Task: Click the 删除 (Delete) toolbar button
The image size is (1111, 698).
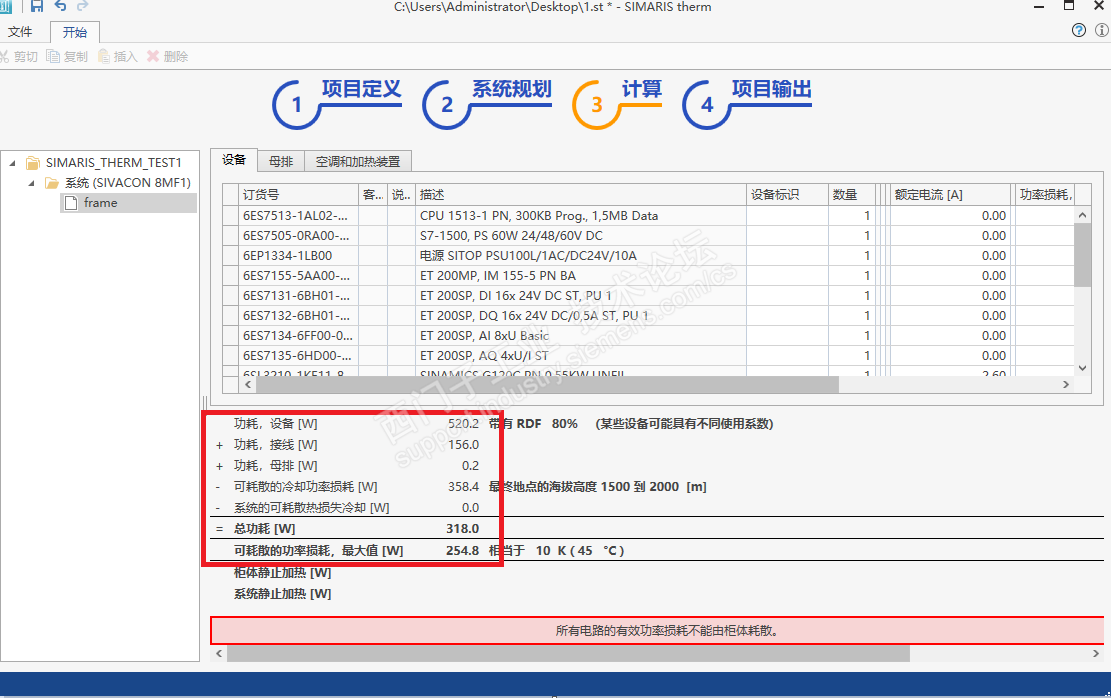Action: (x=167, y=57)
